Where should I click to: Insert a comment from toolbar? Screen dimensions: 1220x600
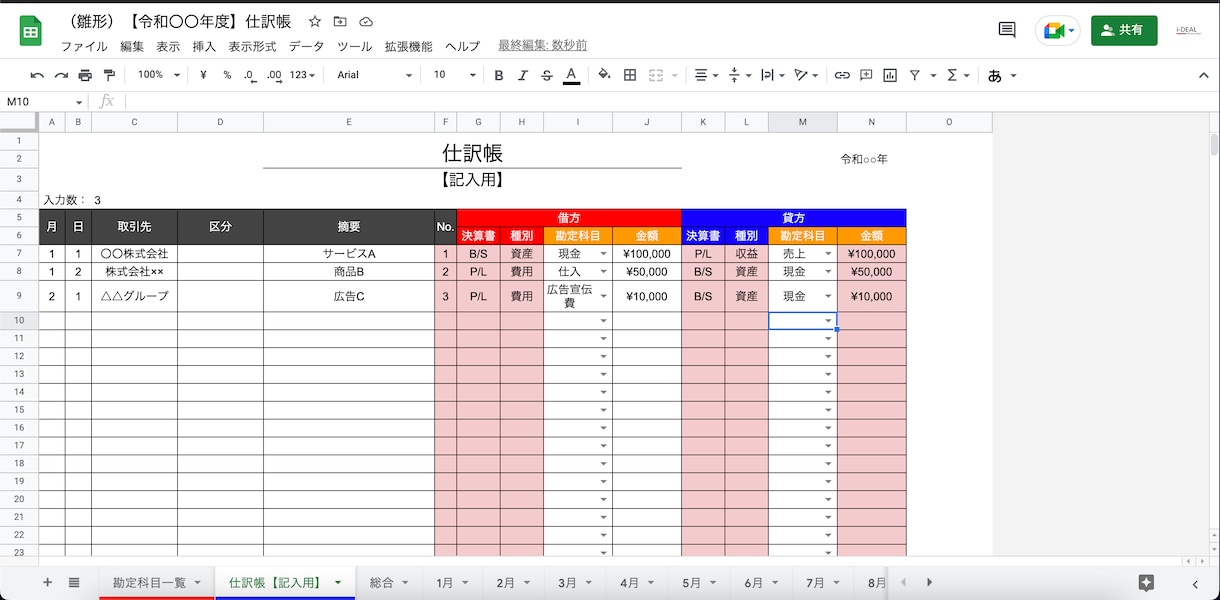866,75
